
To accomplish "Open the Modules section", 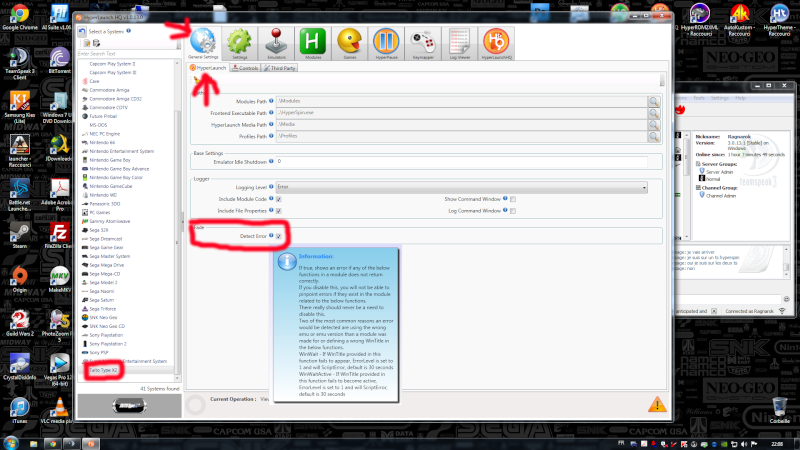I will tap(313, 43).
